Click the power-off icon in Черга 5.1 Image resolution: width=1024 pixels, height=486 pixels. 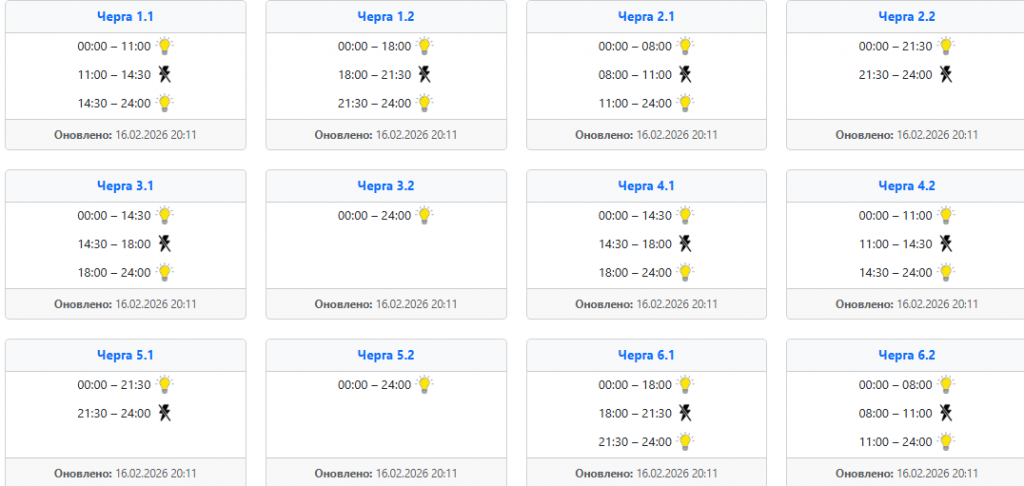pyautogui.click(x=165, y=412)
